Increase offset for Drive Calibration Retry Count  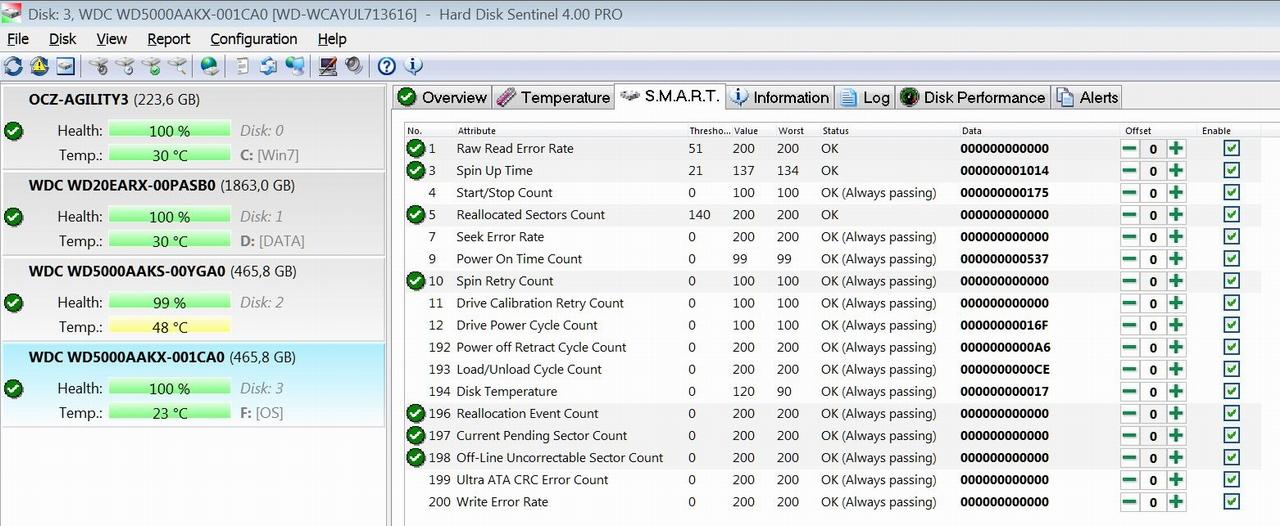point(1176,303)
